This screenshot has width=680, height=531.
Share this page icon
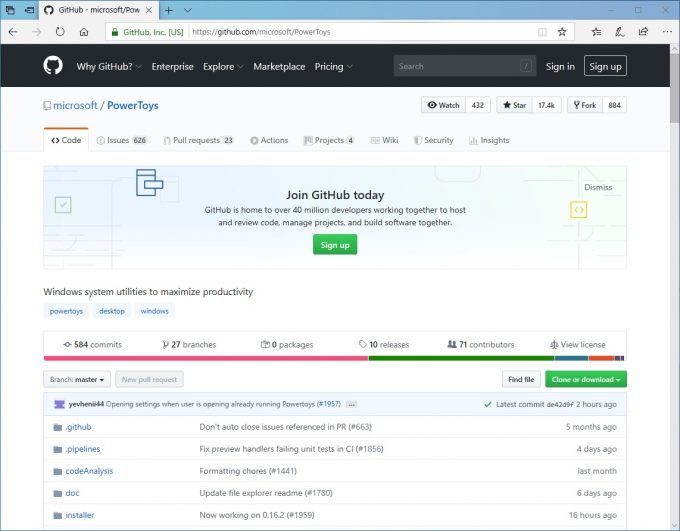pyautogui.click(x=643, y=32)
